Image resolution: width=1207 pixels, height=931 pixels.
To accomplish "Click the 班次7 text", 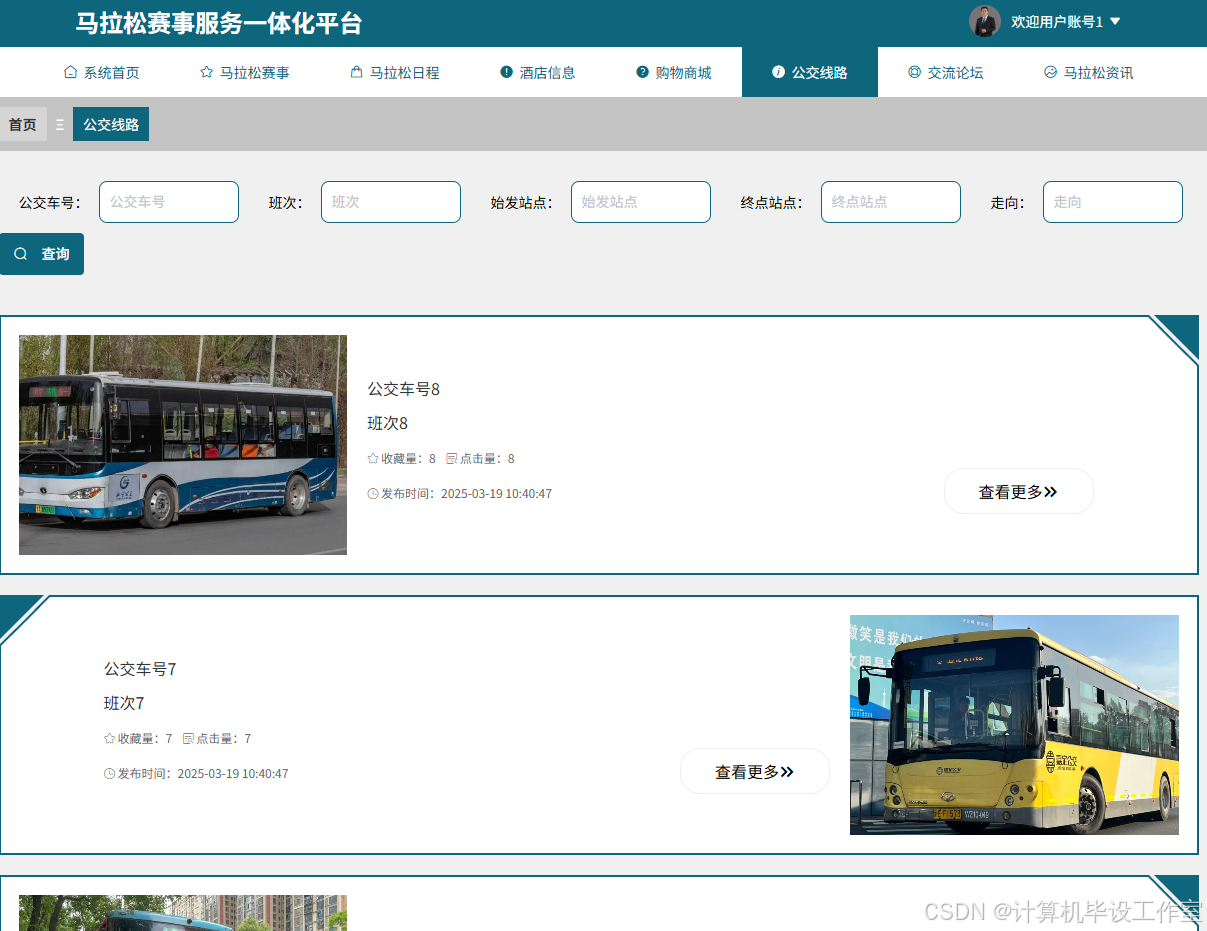I will (125, 703).
